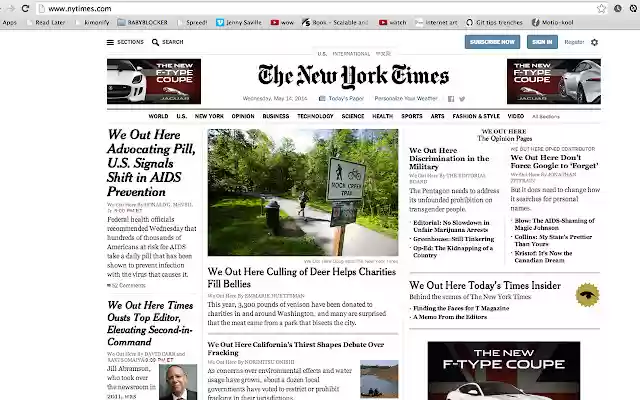This screenshot has width=640, height=400.
Task: Open the Culling of Deer headline
Action: pos(302,278)
